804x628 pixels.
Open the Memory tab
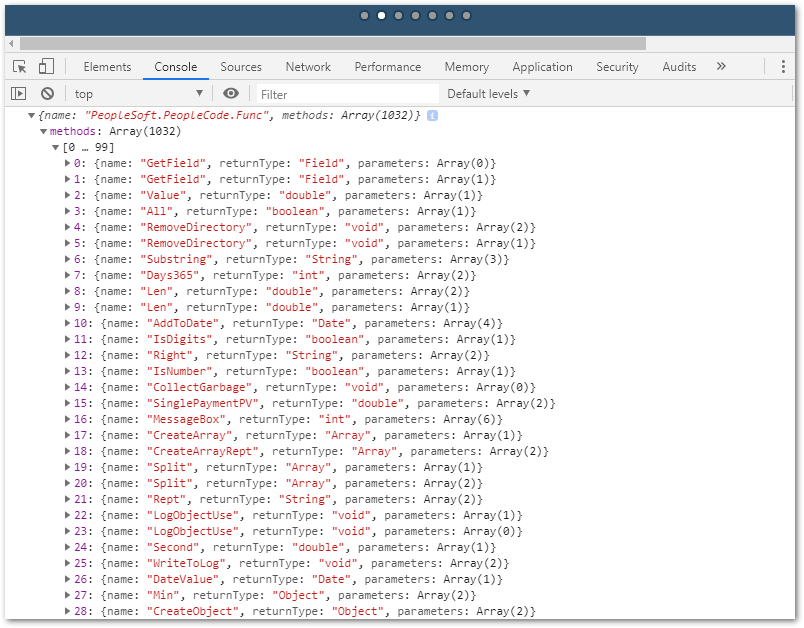[467, 67]
